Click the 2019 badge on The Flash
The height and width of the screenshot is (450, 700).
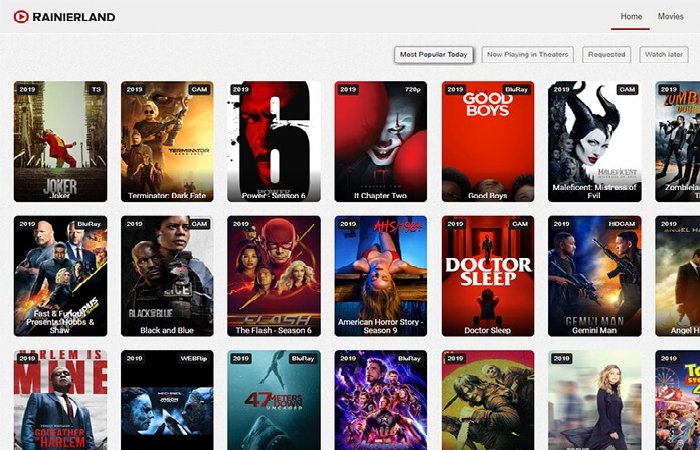click(241, 224)
